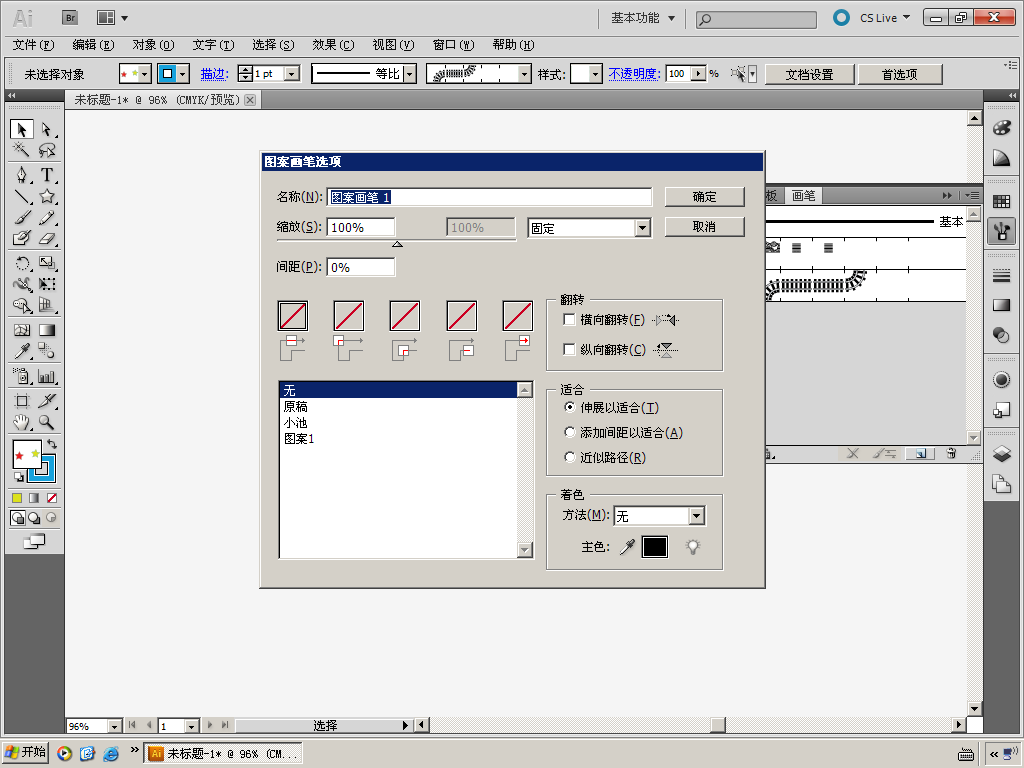The height and width of the screenshot is (768, 1024).
Task: Select the first side tile thumbnail
Action: pos(293,316)
